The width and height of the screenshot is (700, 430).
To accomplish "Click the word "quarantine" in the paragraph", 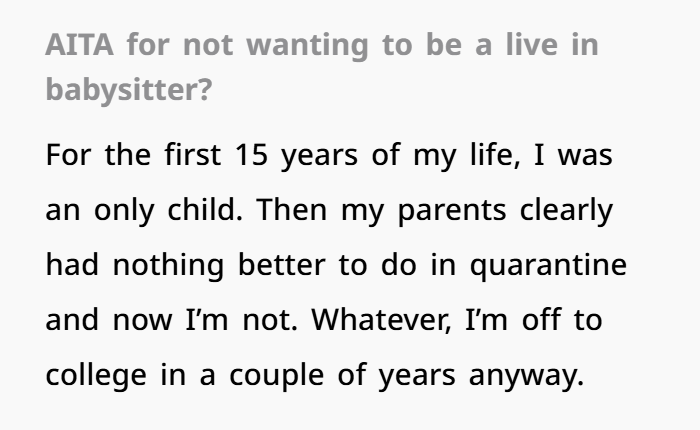I will pyautogui.click(x=548, y=266).
